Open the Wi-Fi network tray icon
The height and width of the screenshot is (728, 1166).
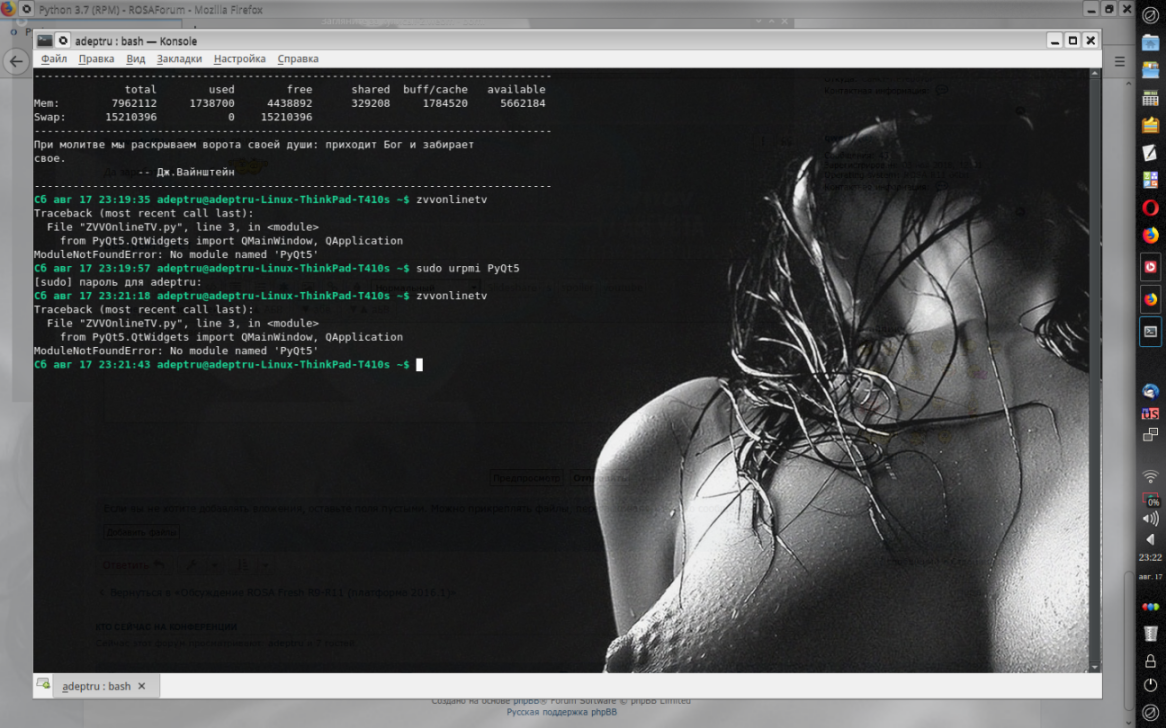coord(1150,476)
